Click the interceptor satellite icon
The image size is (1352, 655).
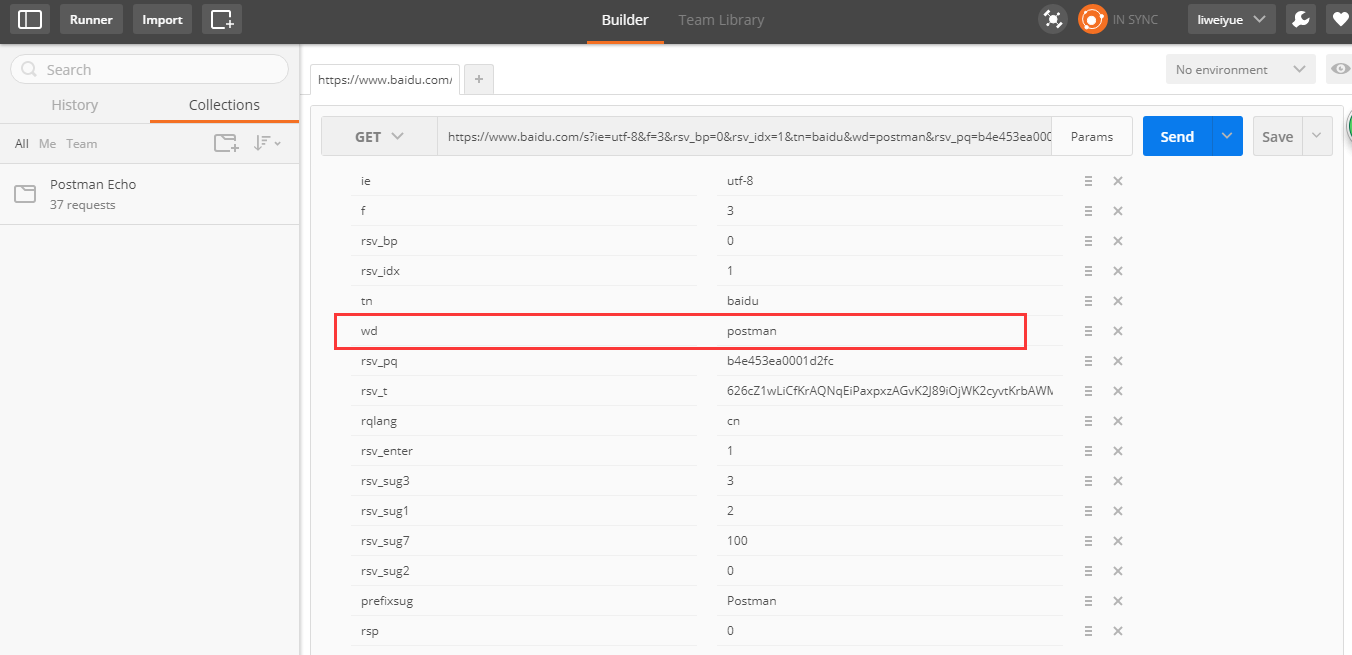[1052, 19]
